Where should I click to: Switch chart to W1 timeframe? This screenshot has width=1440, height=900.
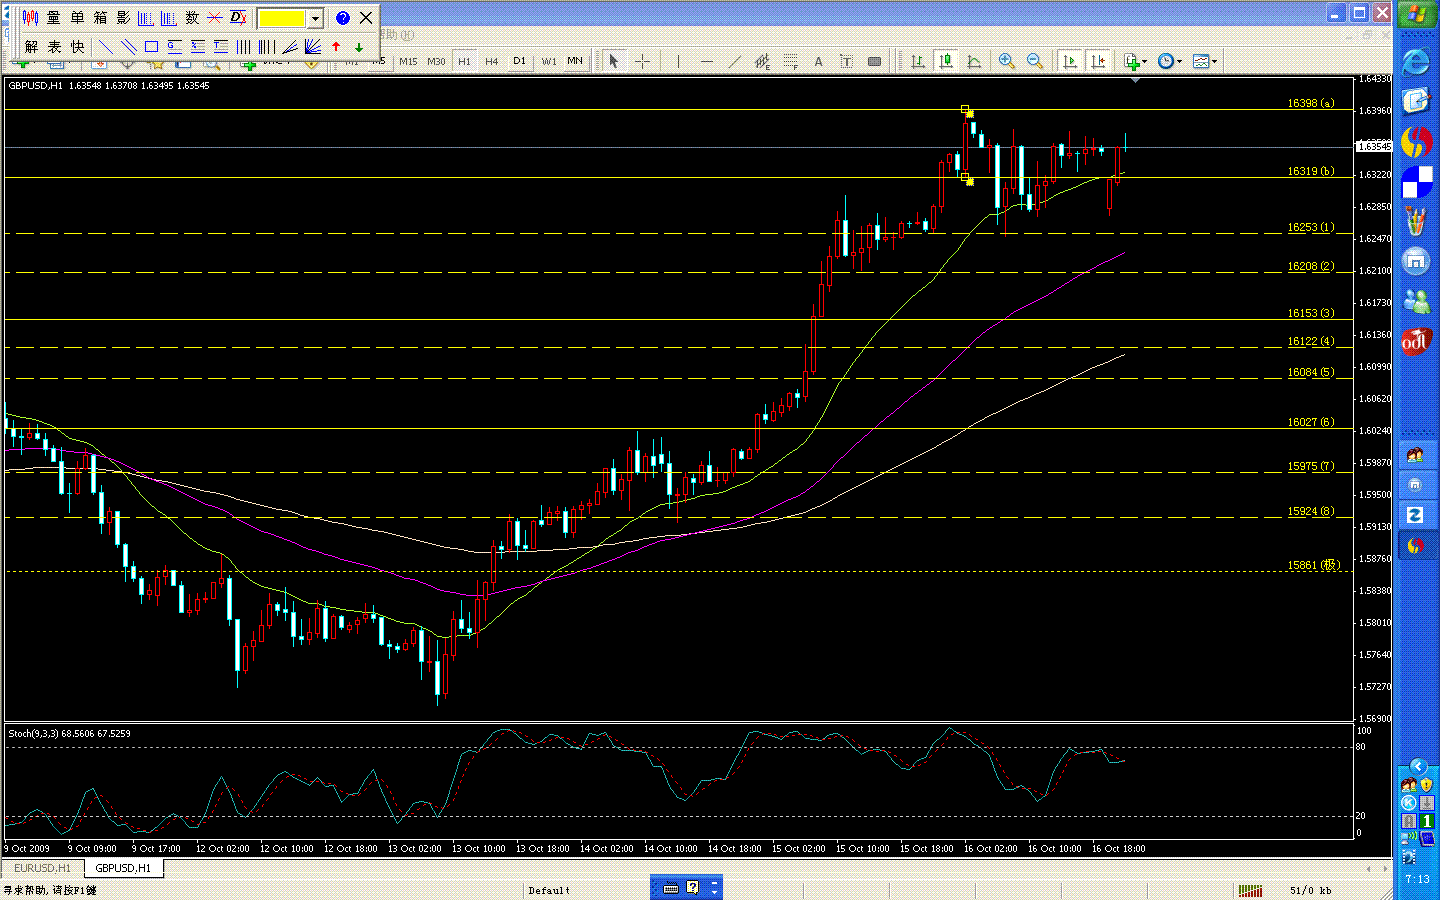548,61
